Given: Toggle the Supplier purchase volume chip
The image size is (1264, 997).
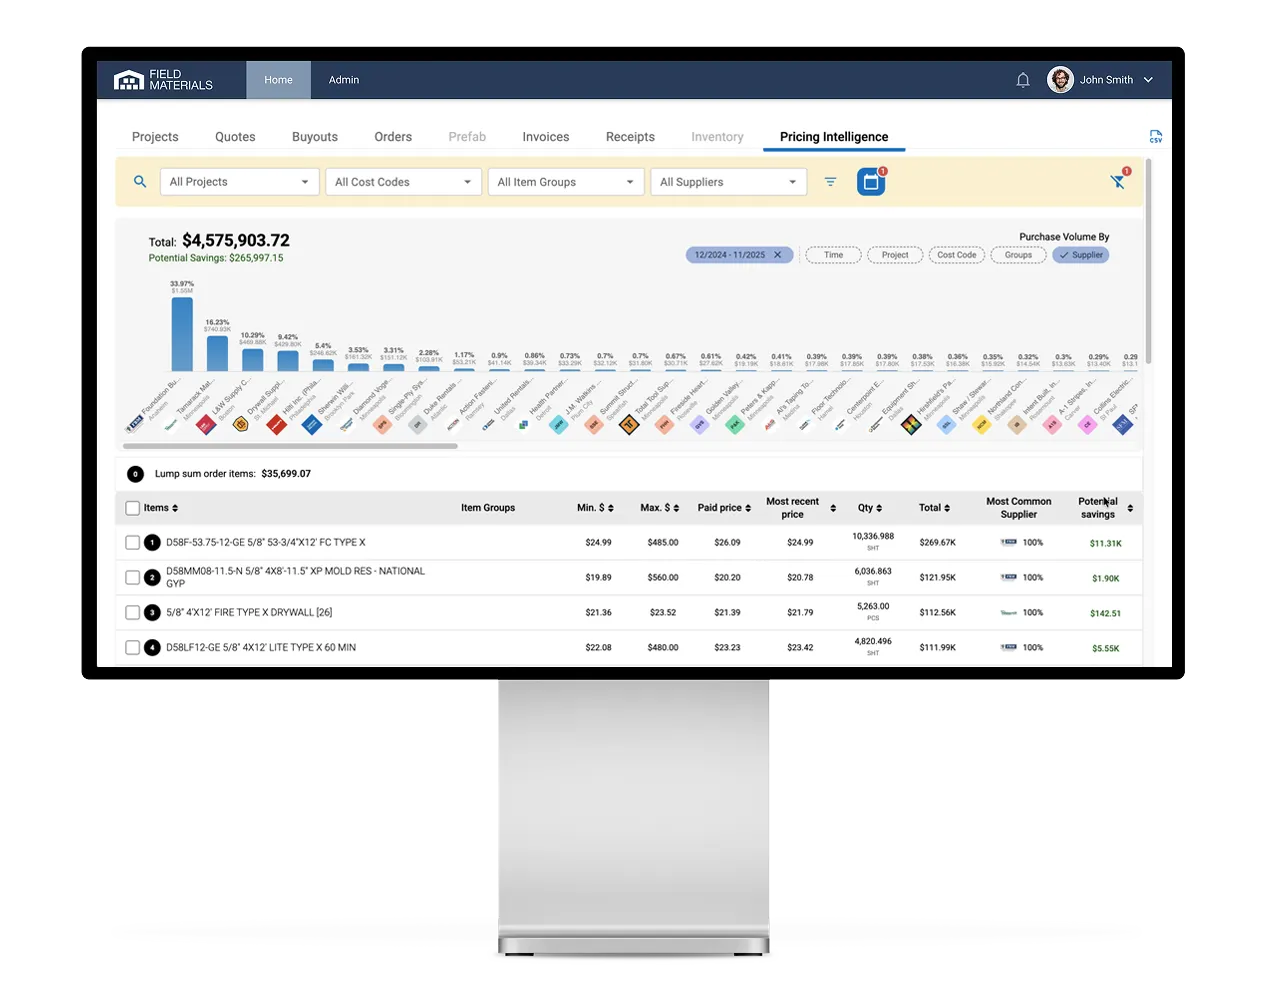Looking at the screenshot, I should coord(1080,255).
